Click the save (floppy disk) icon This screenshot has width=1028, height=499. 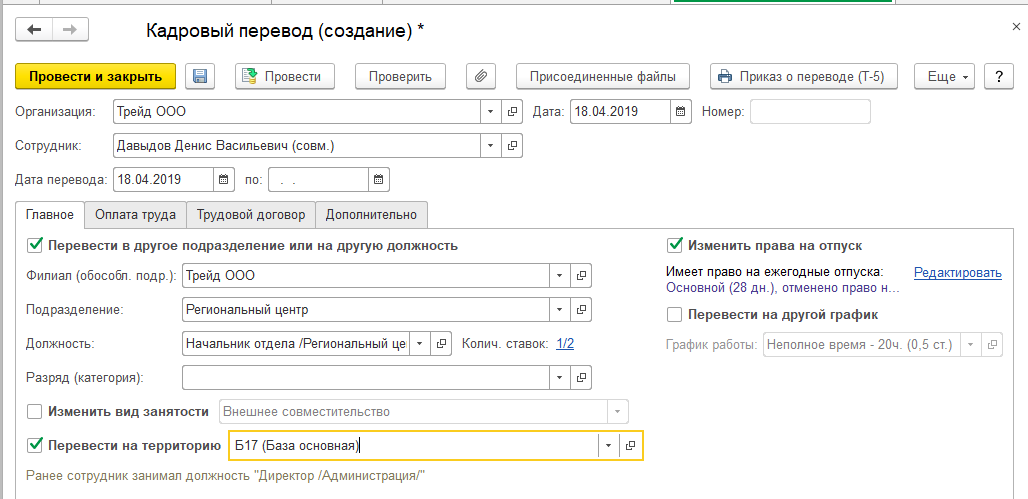coord(198,76)
